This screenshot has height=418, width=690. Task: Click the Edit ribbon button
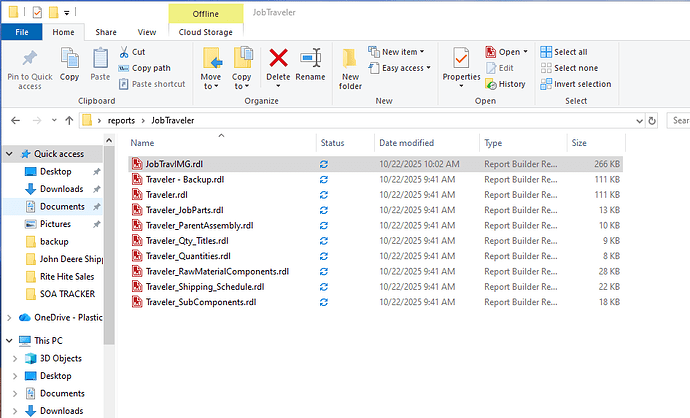[x=500, y=68]
